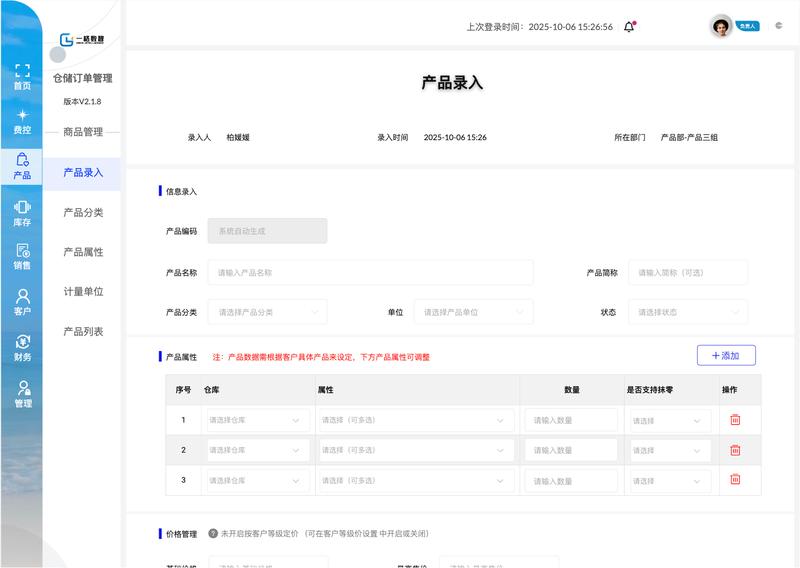Open row 1 仓库 warehouse dropdown

point(258,421)
